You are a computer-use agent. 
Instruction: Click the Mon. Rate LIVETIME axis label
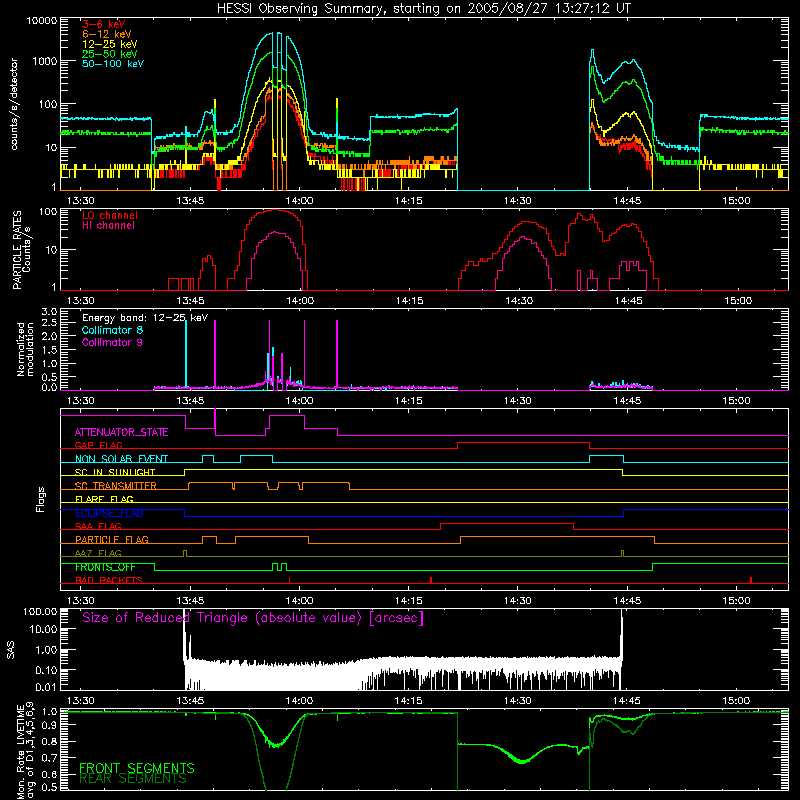26,752
